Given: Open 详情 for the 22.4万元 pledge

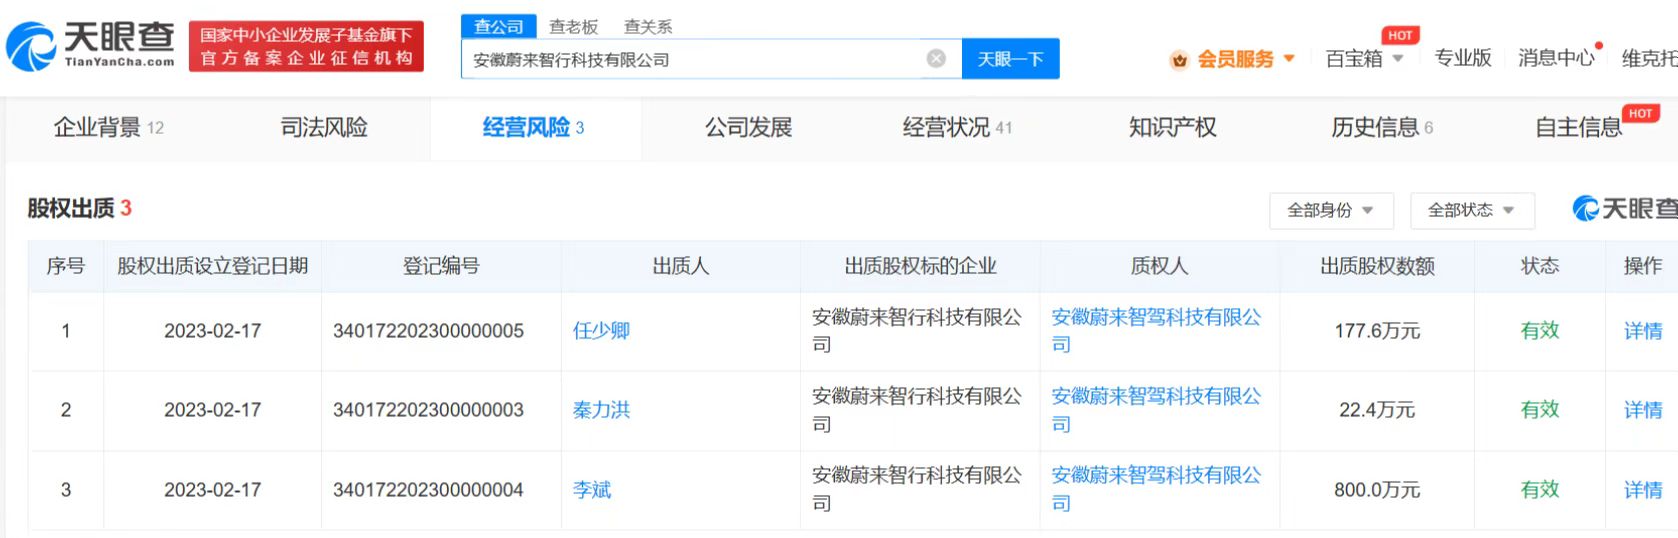Looking at the screenshot, I should pos(1642,410).
